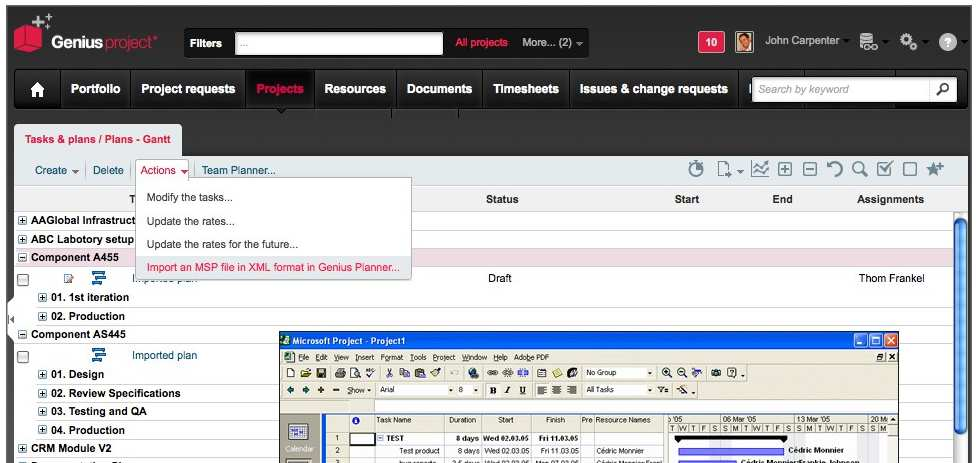Click John Carpenter's avatar picture

pyautogui.click(x=744, y=42)
